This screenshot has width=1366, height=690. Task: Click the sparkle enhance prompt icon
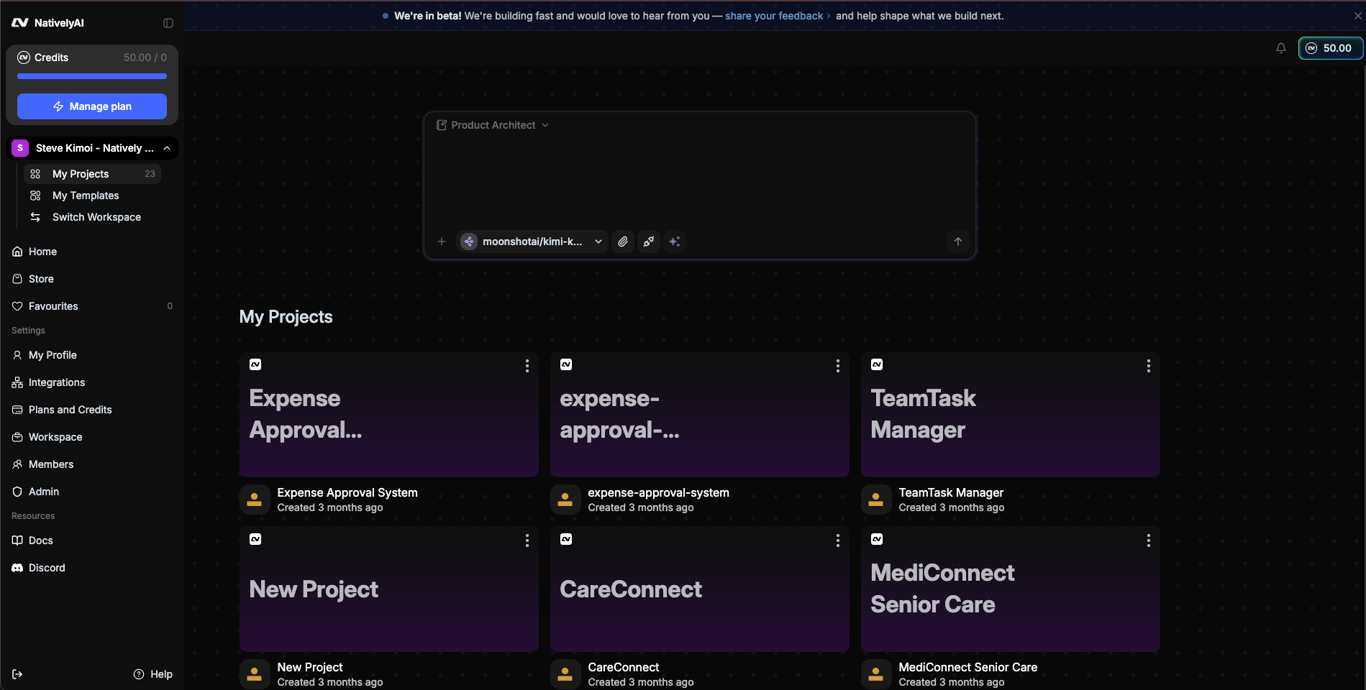coord(675,241)
